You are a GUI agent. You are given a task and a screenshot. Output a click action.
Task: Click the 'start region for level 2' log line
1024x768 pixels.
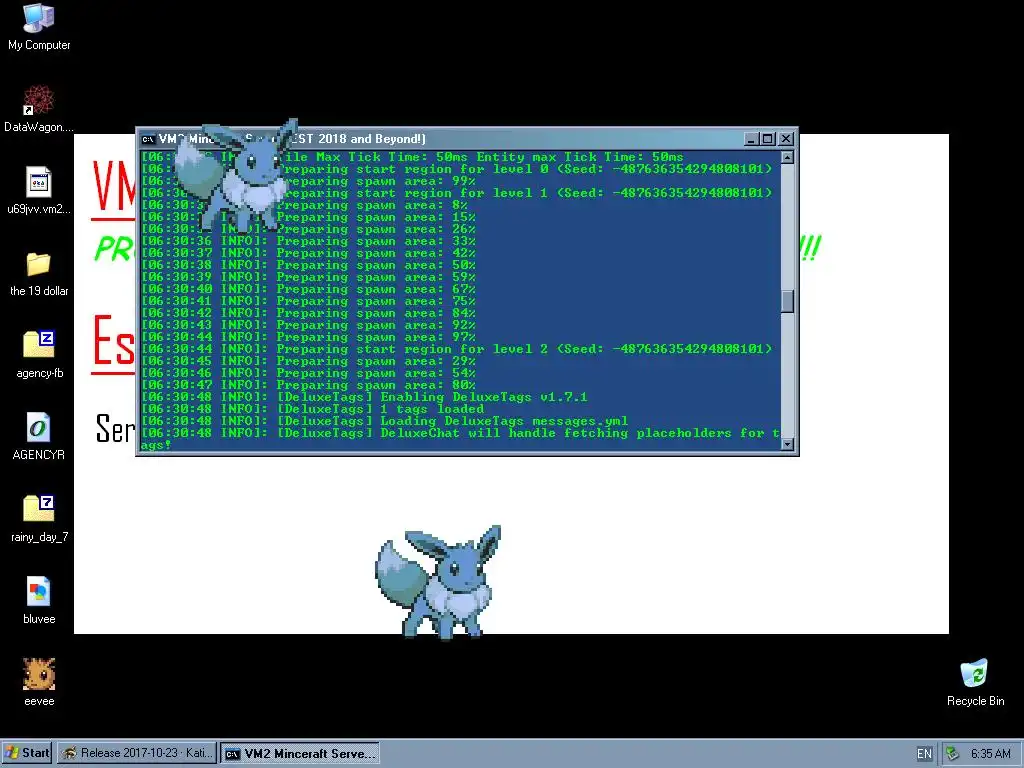click(456, 349)
